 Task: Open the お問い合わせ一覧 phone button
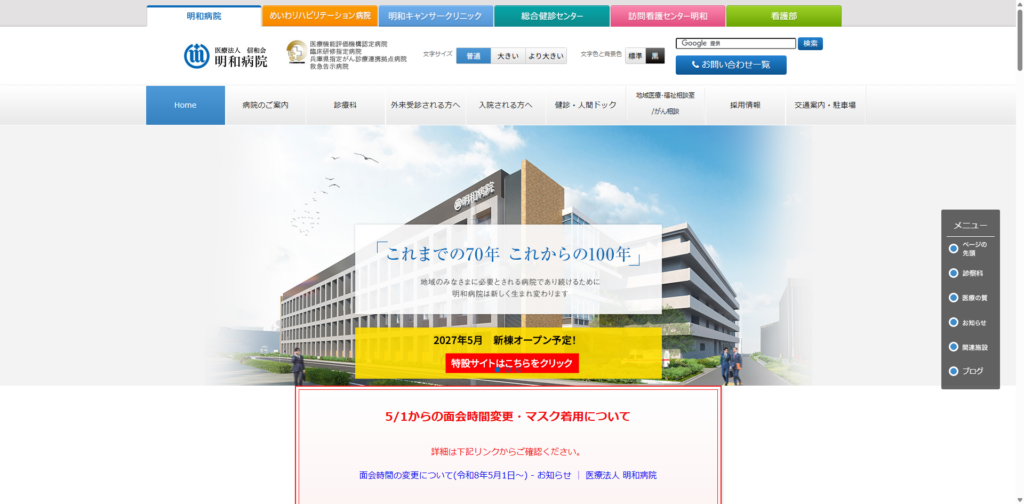[x=731, y=65]
